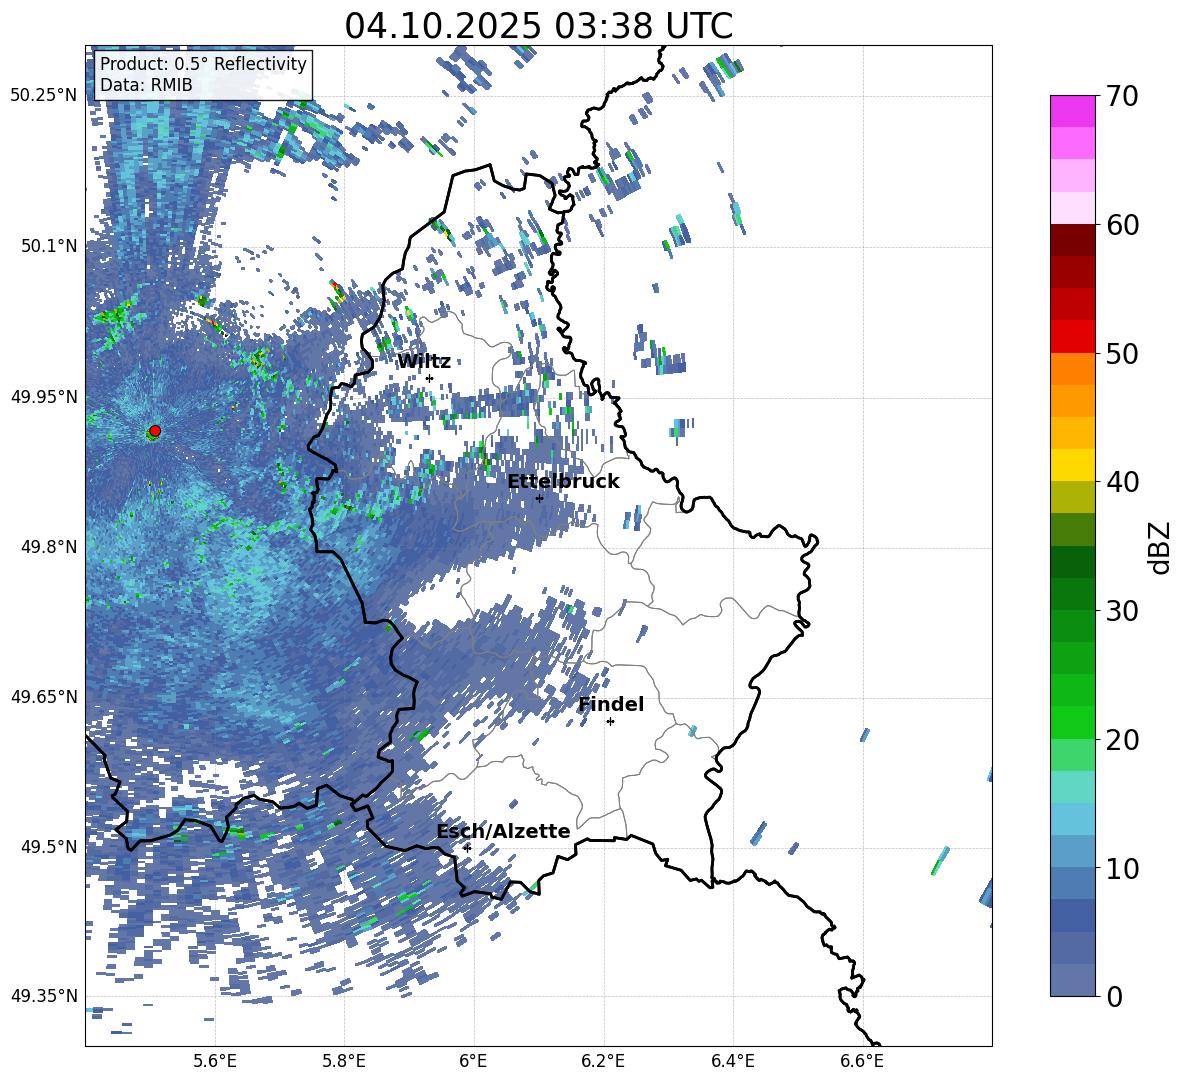Click the Ettelbruck city label
This screenshot has height=1081, width=1184.
click(x=563, y=482)
